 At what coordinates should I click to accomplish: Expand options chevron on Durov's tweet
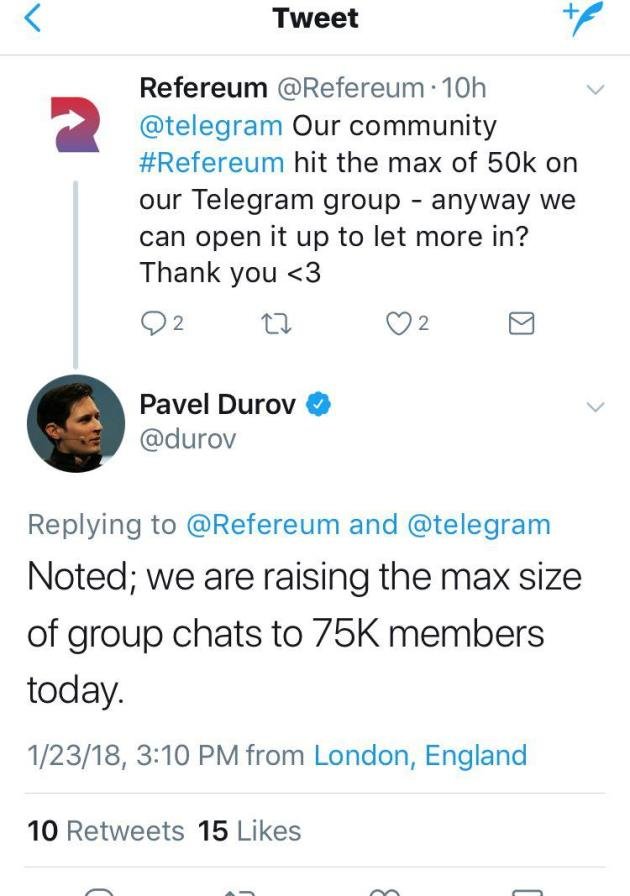(x=596, y=407)
